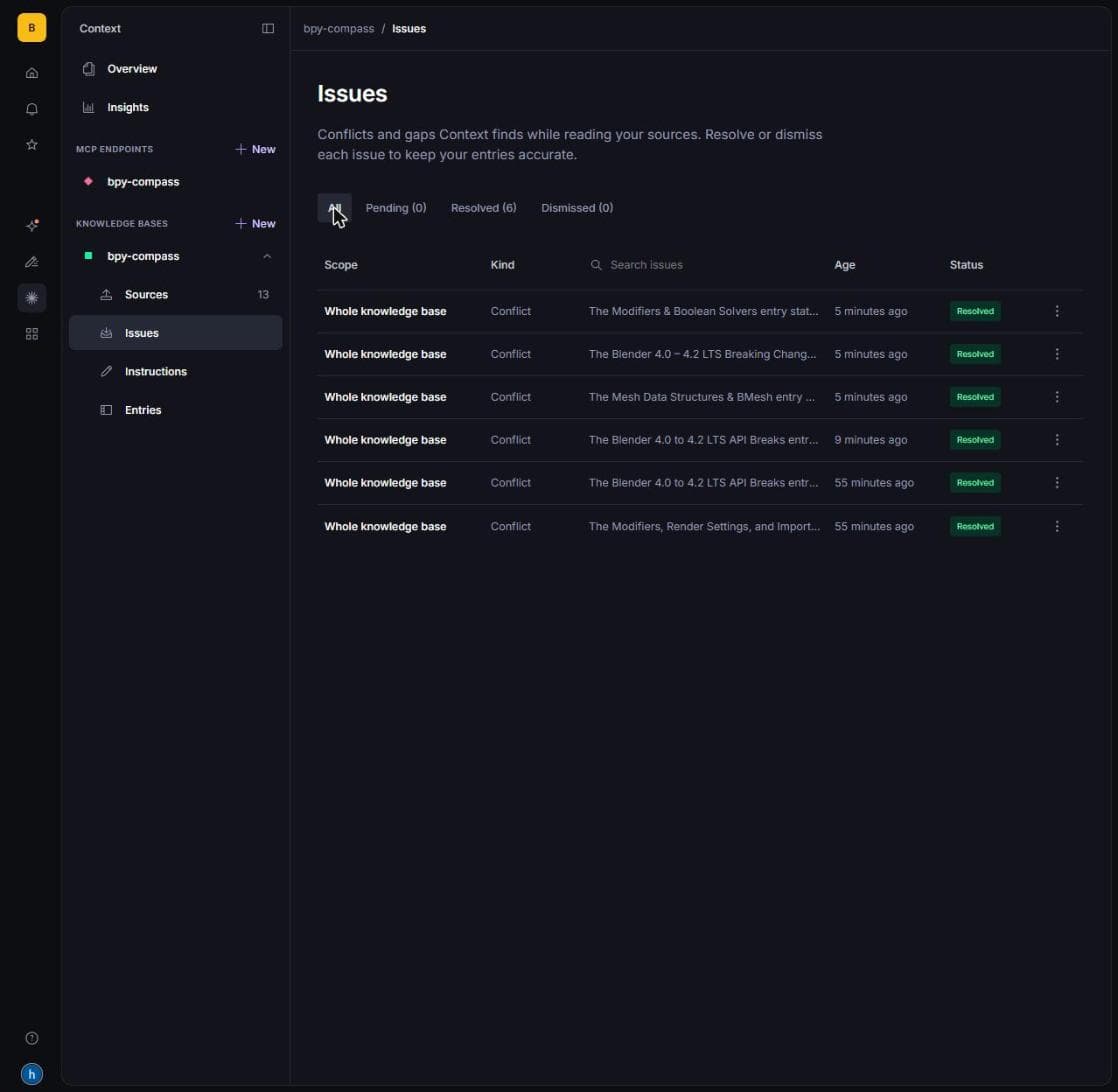Open the sparkle icon with orange dot
This screenshot has width=1118, height=1092.
point(31,225)
